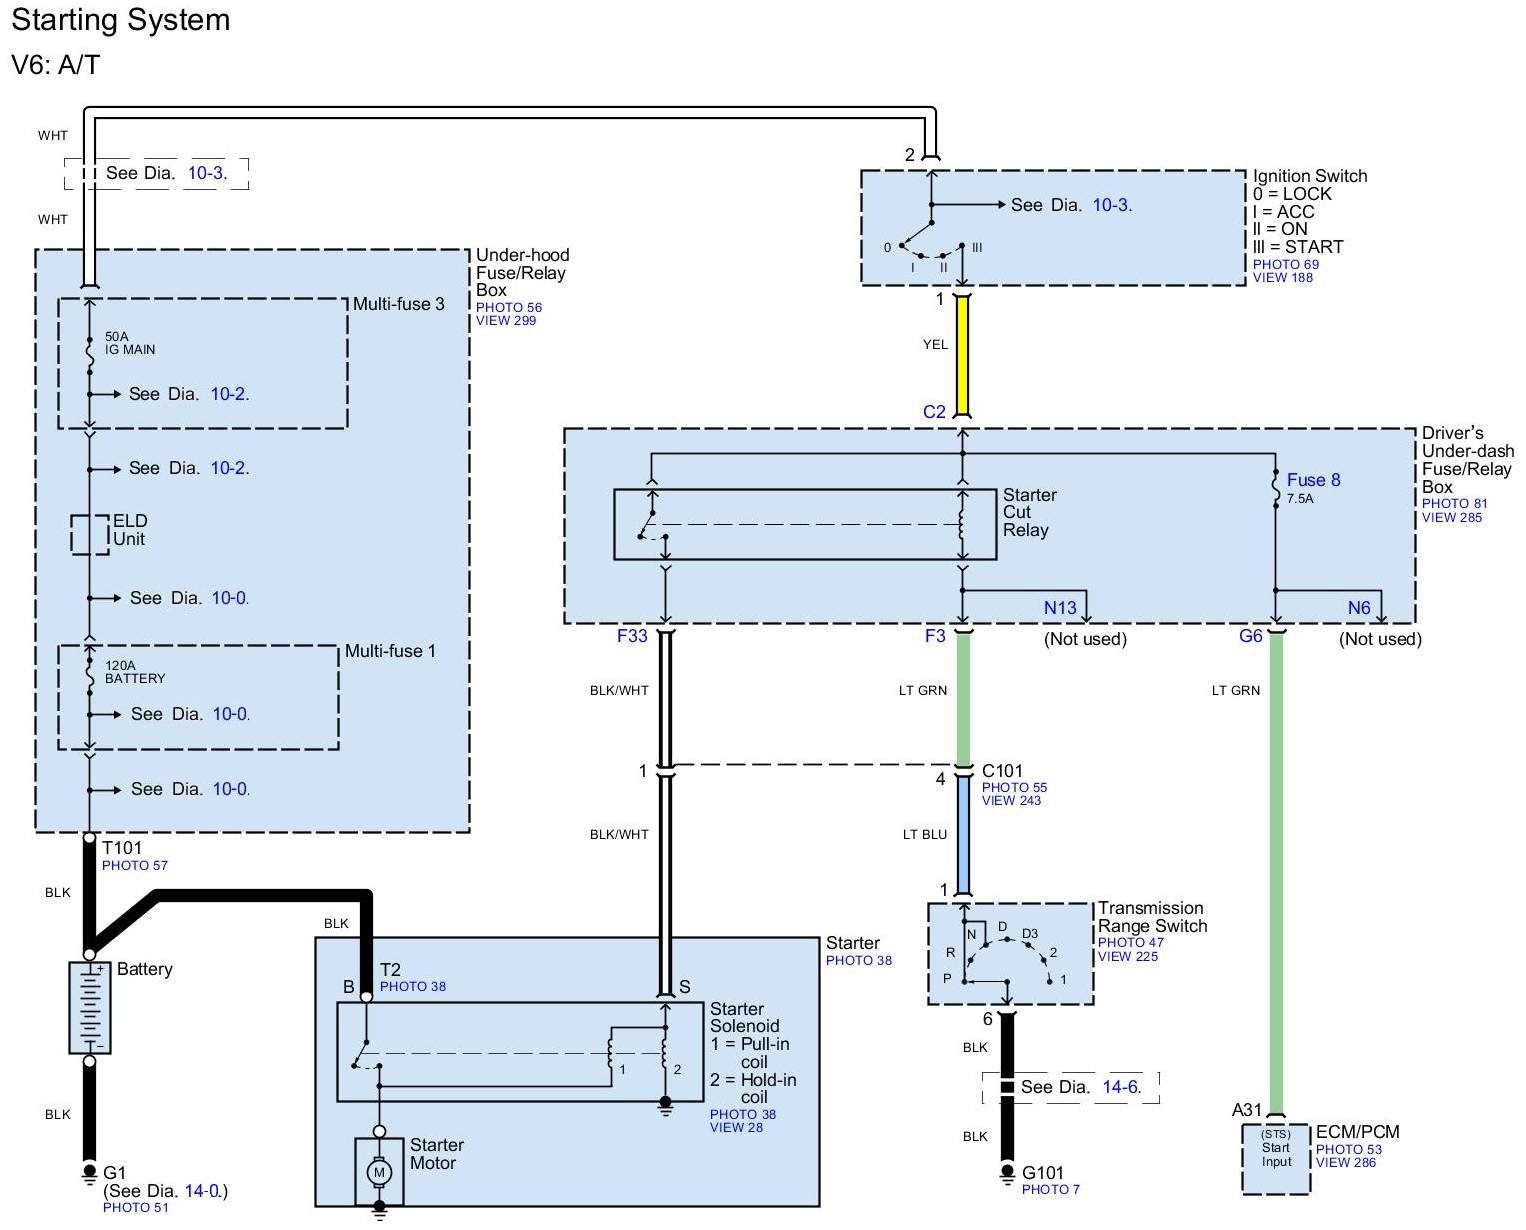Click the G1 ground symbol

(x=89, y=1172)
